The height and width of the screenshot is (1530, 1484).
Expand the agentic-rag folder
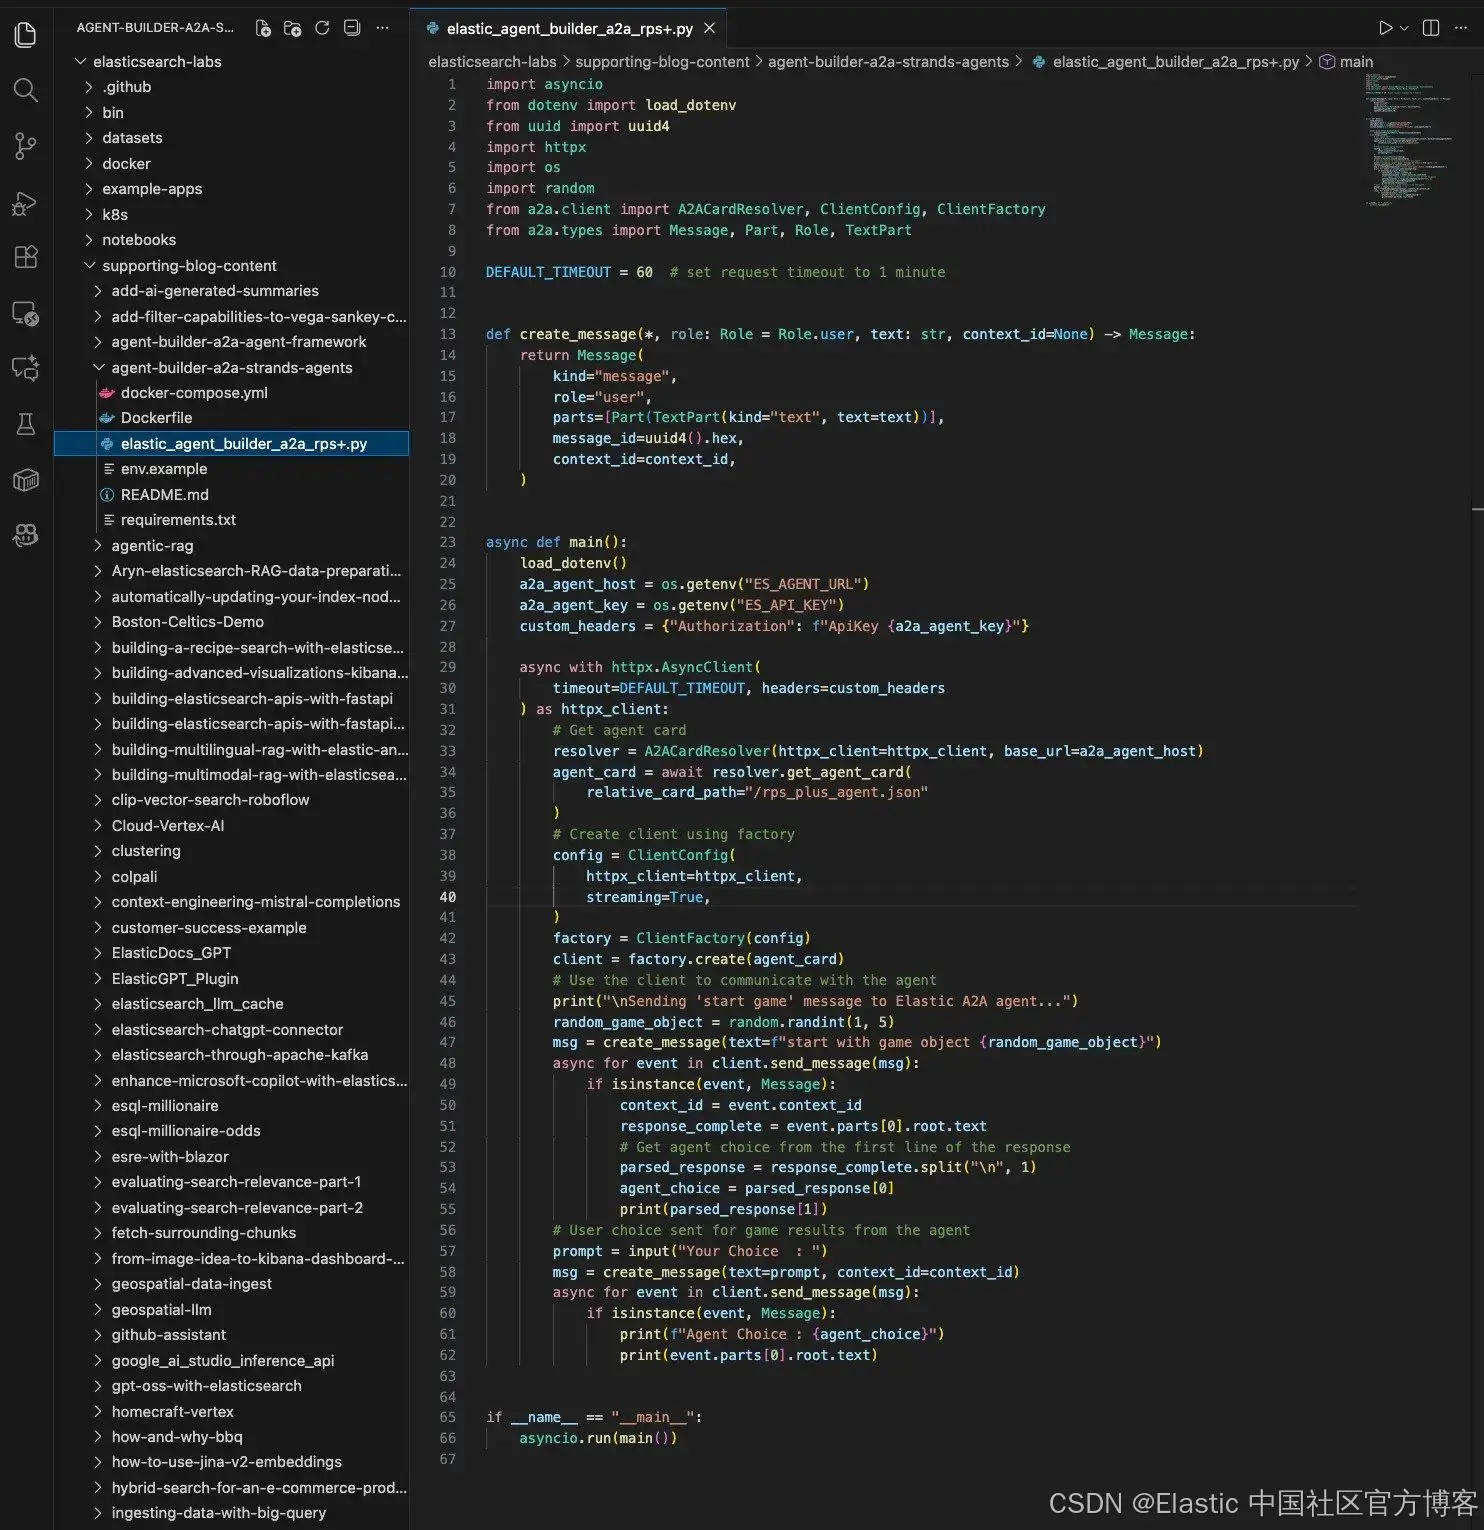152,546
